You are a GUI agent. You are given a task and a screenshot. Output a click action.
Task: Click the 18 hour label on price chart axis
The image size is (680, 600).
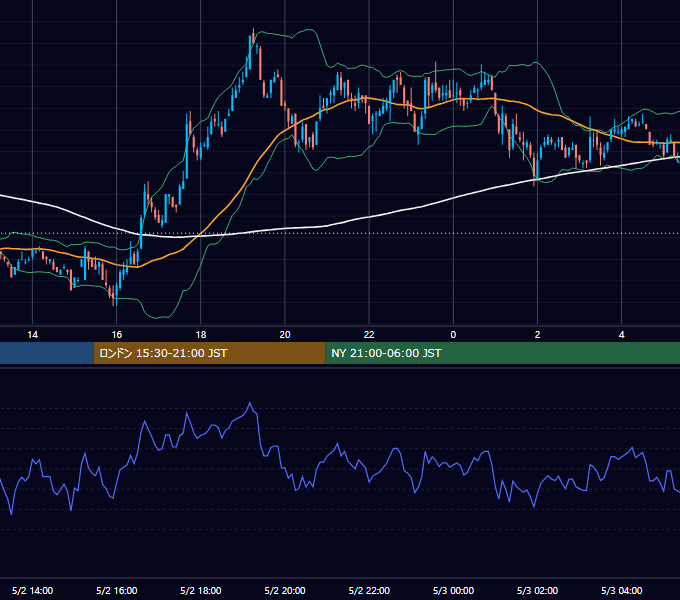click(x=201, y=335)
